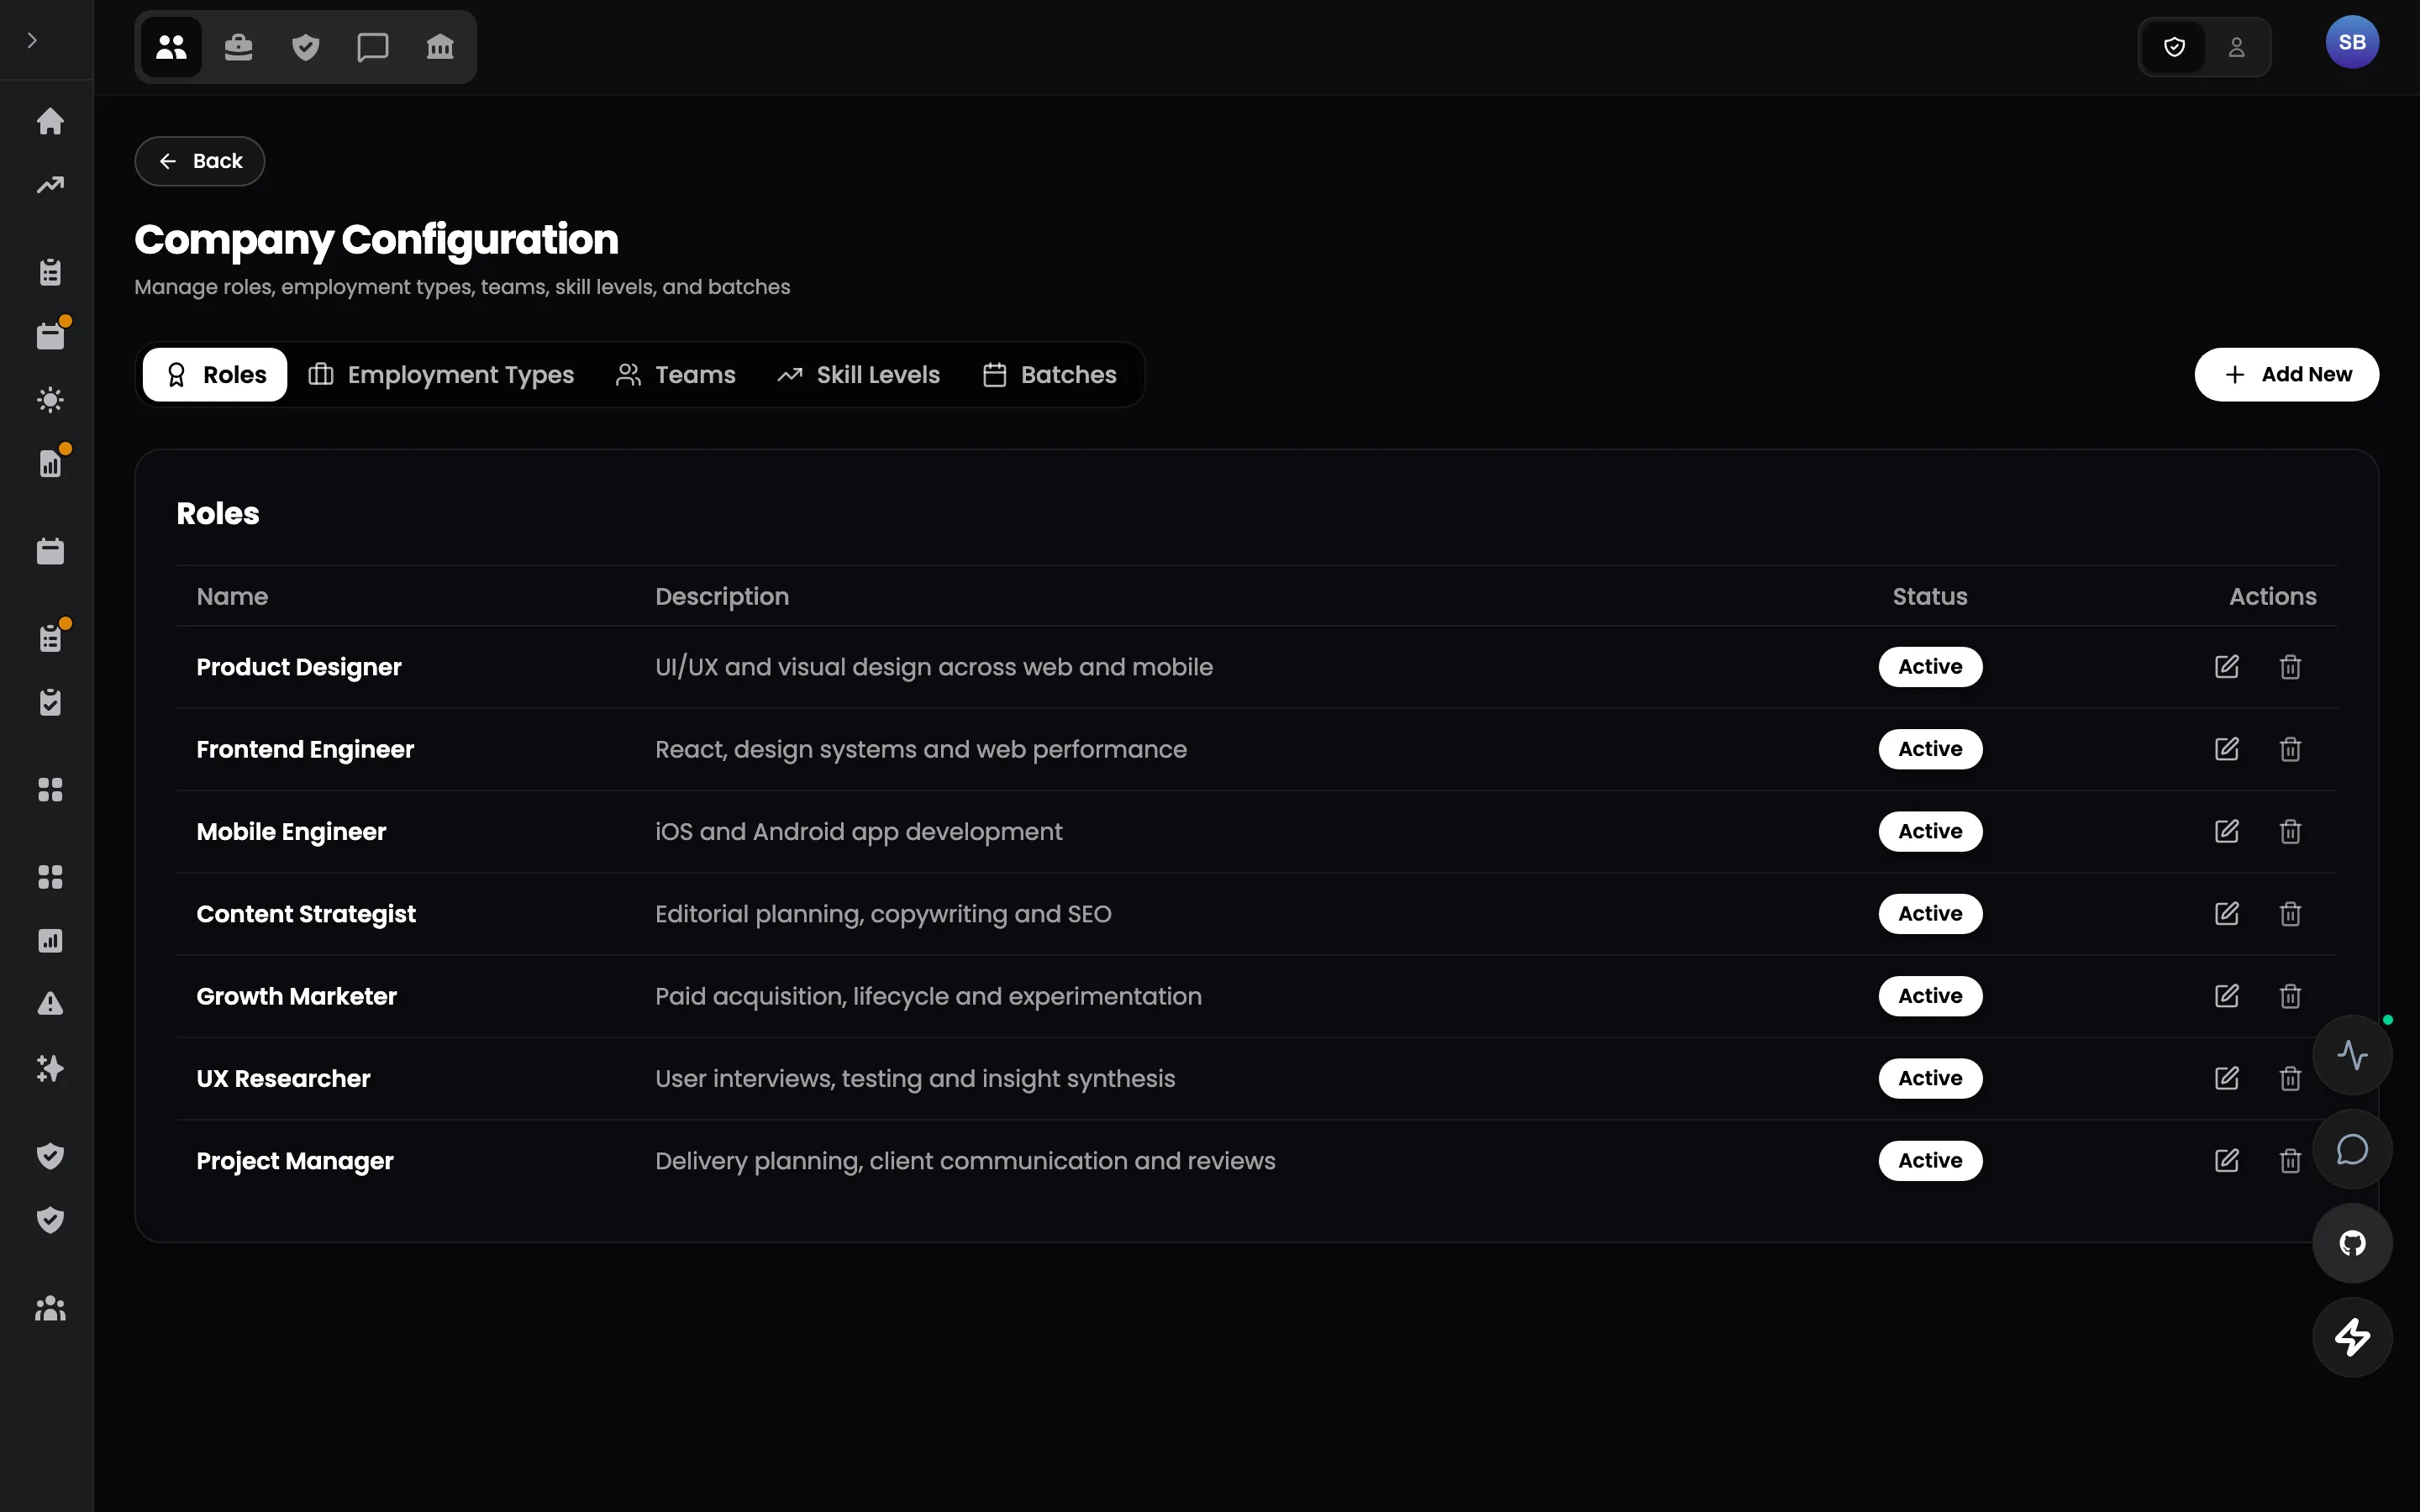Click Active status badge for Frontend Engineer
2420x1512 pixels.
[x=1930, y=749]
